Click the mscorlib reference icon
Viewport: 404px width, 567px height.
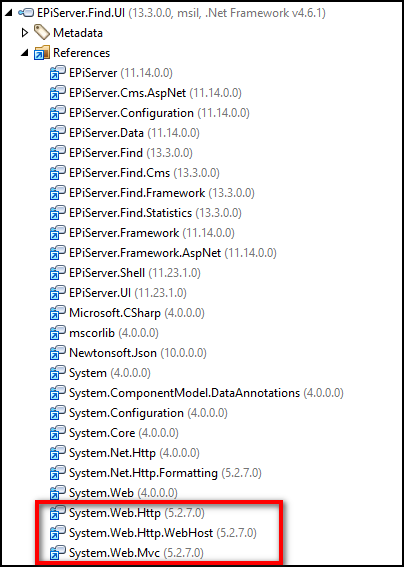tap(58, 333)
